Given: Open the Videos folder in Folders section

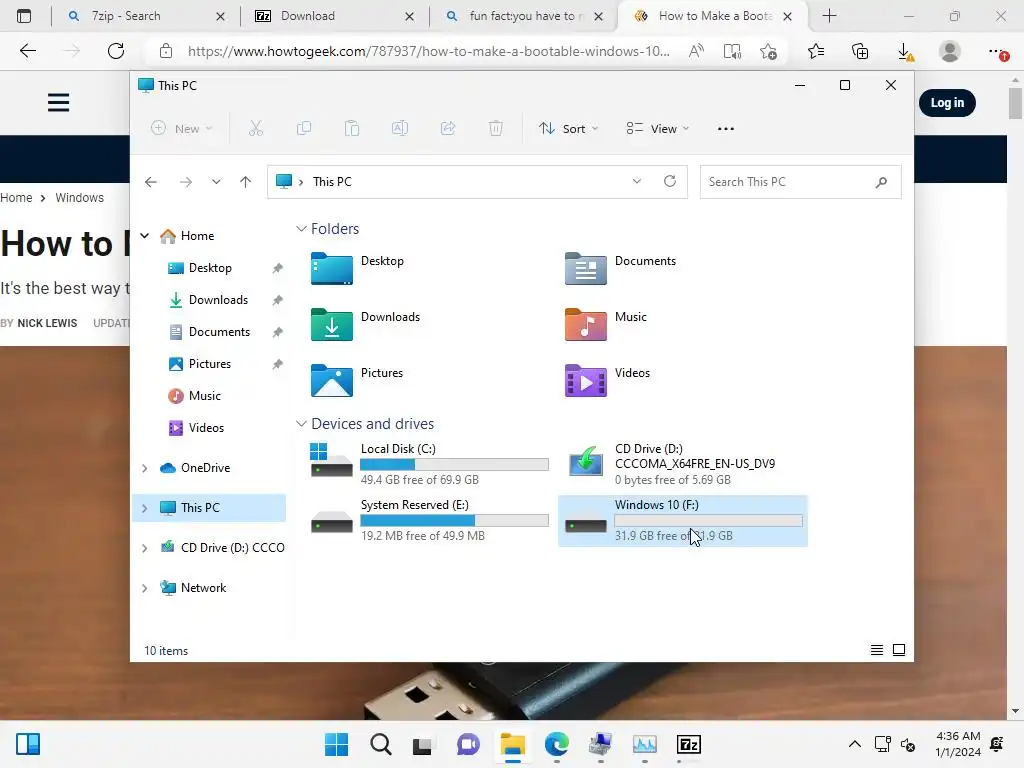Looking at the screenshot, I should pos(607,380).
